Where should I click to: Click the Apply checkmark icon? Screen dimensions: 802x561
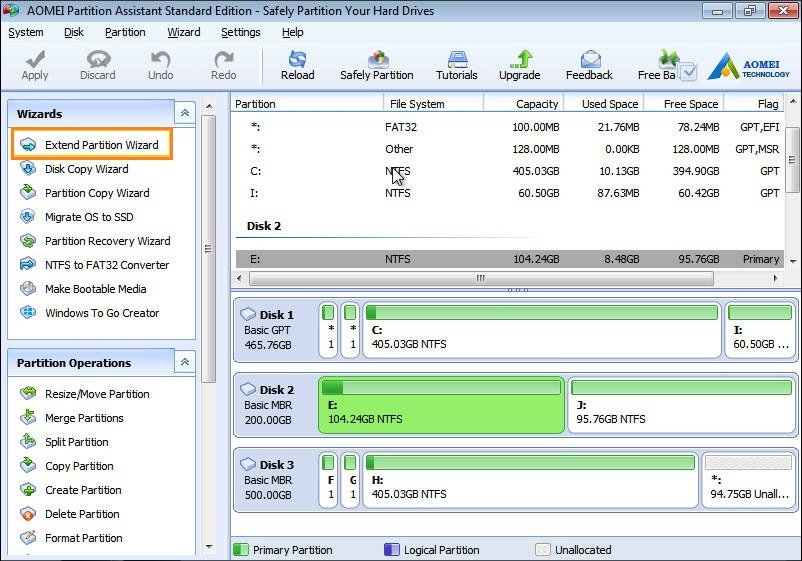[35, 59]
